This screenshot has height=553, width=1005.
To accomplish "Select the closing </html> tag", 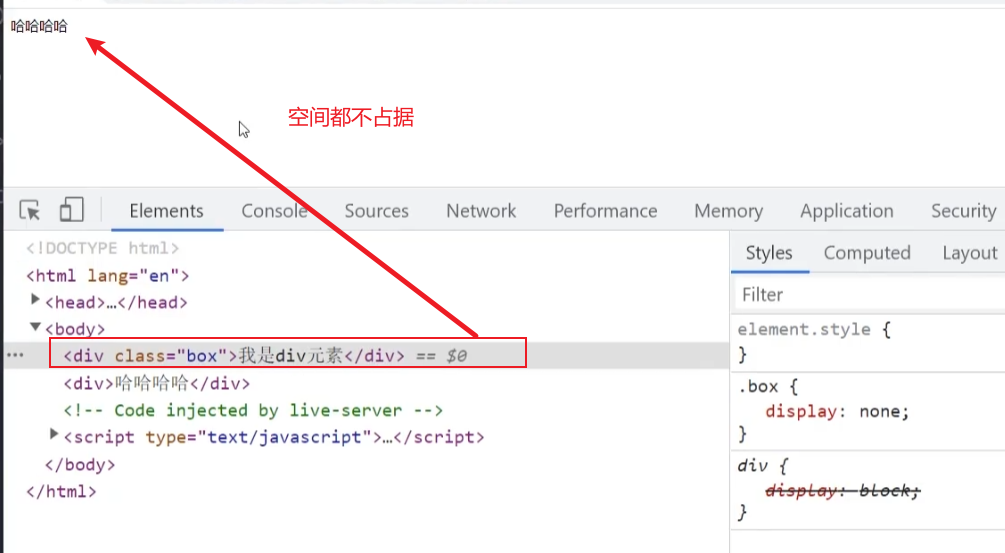I will tap(61, 491).
